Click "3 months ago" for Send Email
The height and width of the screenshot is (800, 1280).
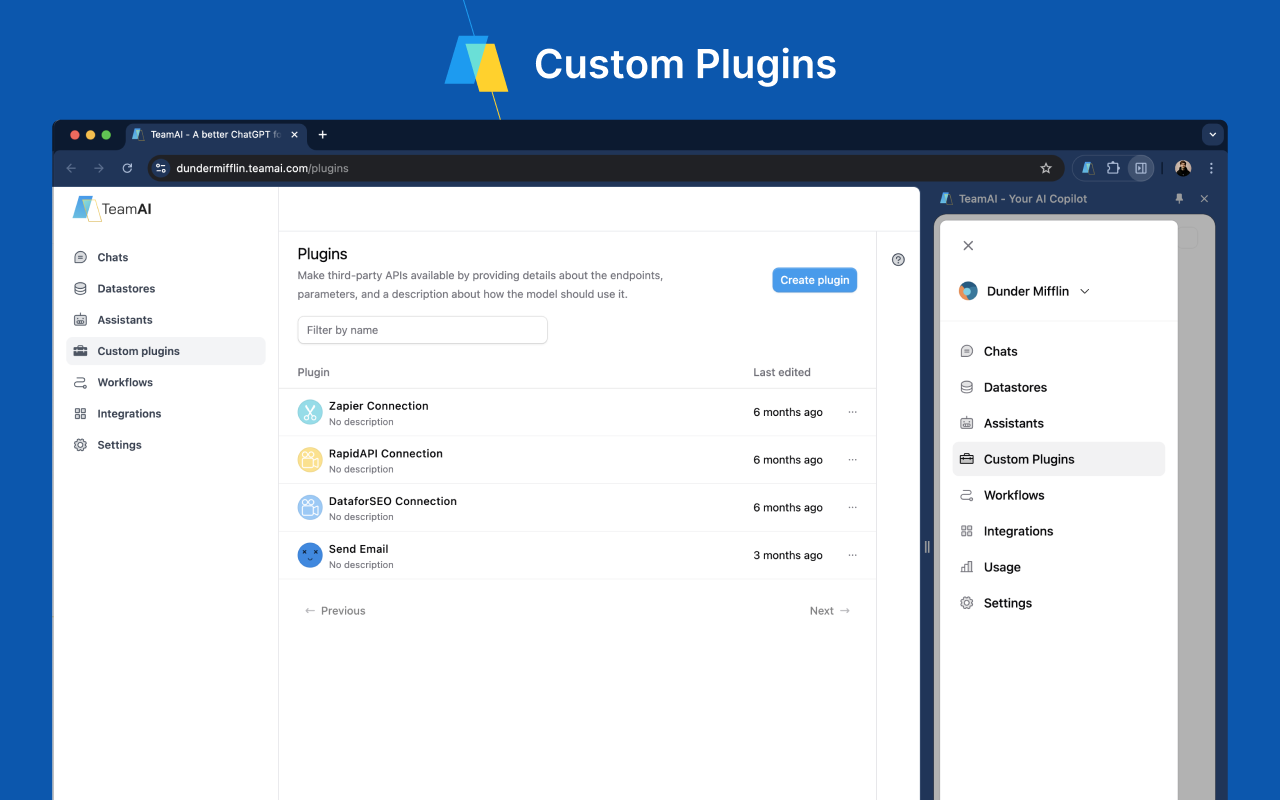[x=788, y=555]
